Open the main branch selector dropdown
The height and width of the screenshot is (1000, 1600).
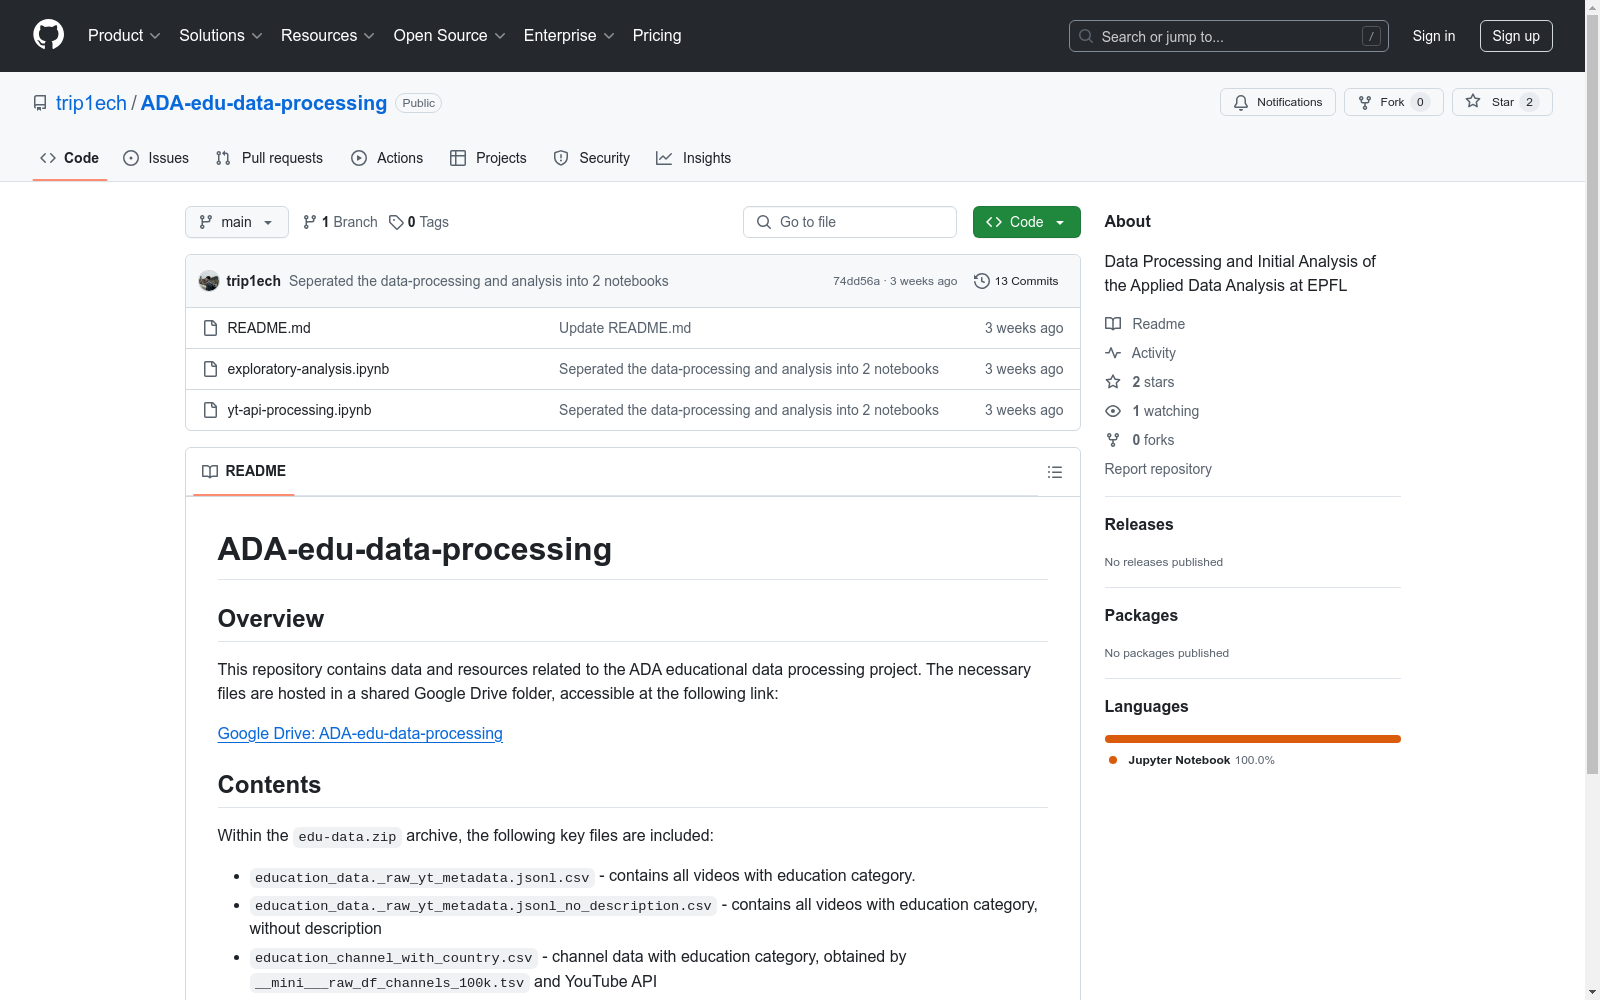237,222
